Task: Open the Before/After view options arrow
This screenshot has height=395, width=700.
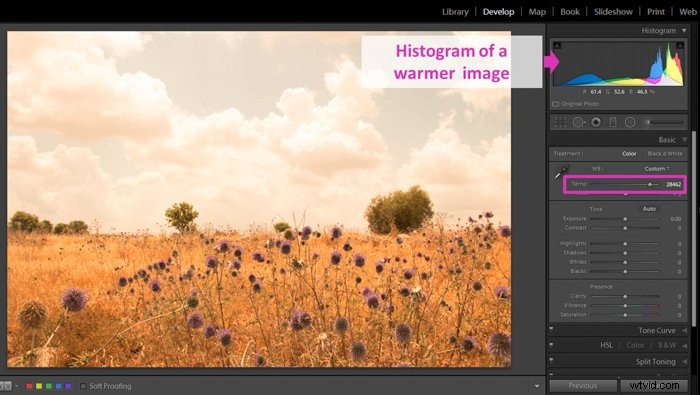Action: 17,386
